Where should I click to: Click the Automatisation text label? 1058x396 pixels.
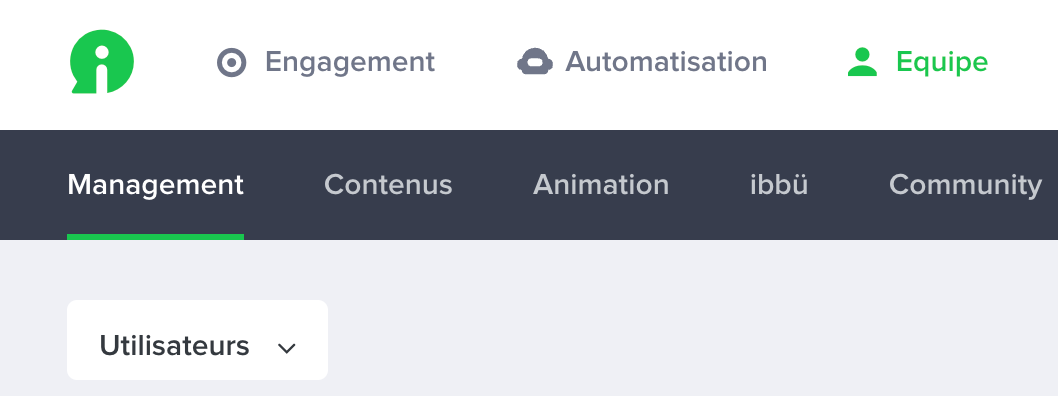(666, 62)
